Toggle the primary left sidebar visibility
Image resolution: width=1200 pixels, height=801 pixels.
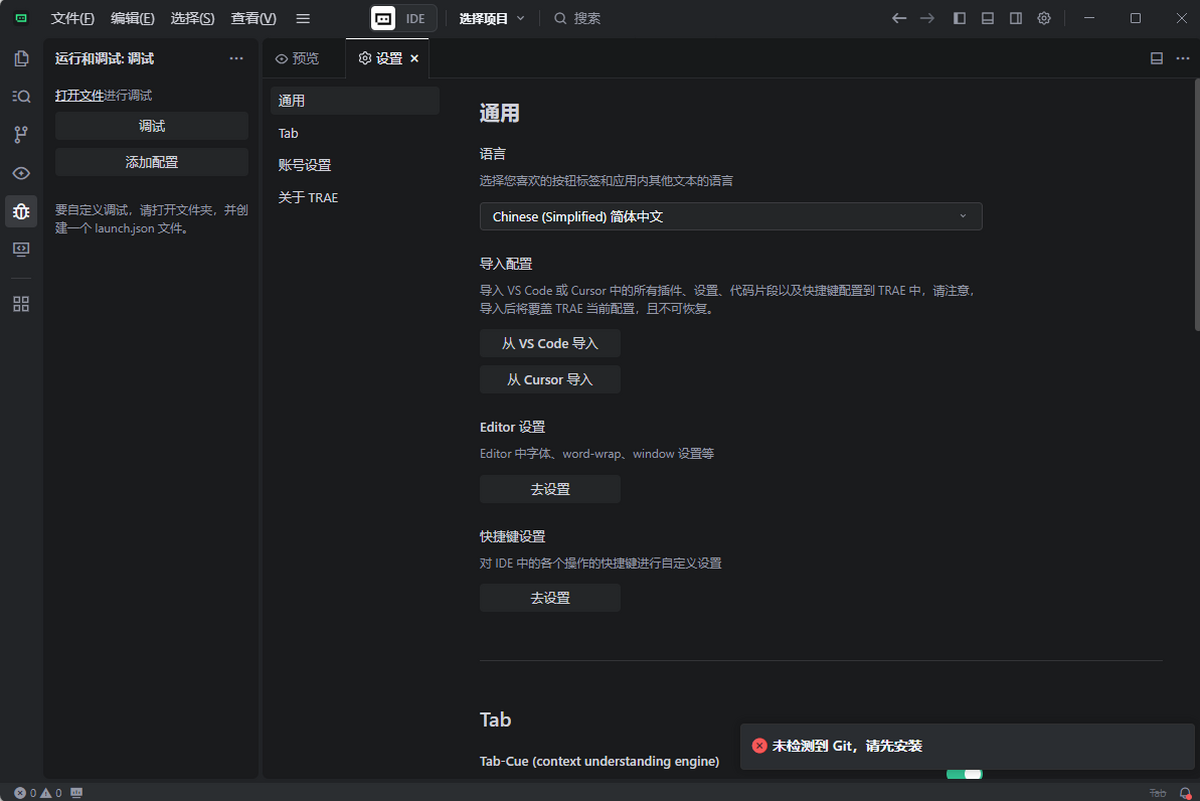pyautogui.click(x=960, y=18)
